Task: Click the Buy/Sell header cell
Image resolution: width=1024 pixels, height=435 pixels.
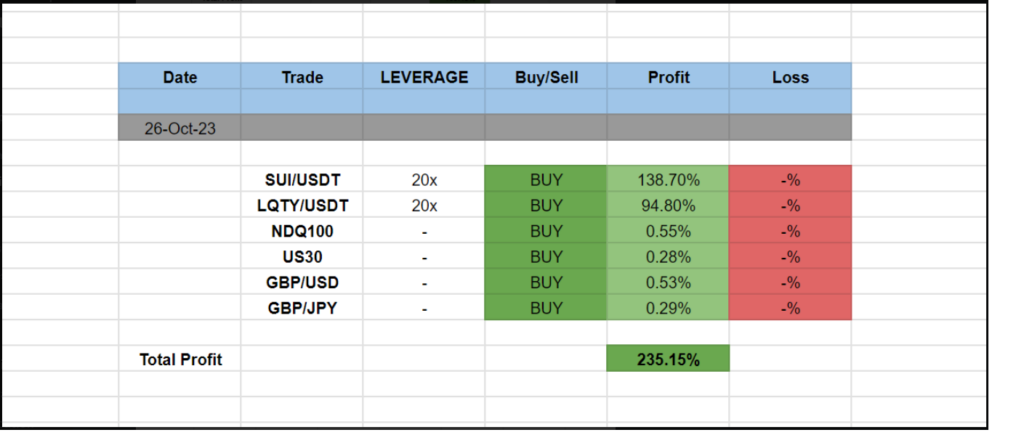Action: pos(546,77)
